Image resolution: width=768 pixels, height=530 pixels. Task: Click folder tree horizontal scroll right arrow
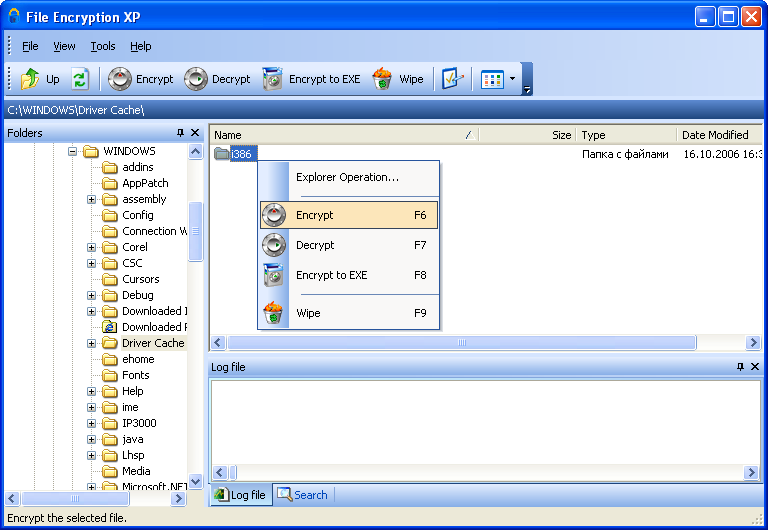click(x=179, y=499)
